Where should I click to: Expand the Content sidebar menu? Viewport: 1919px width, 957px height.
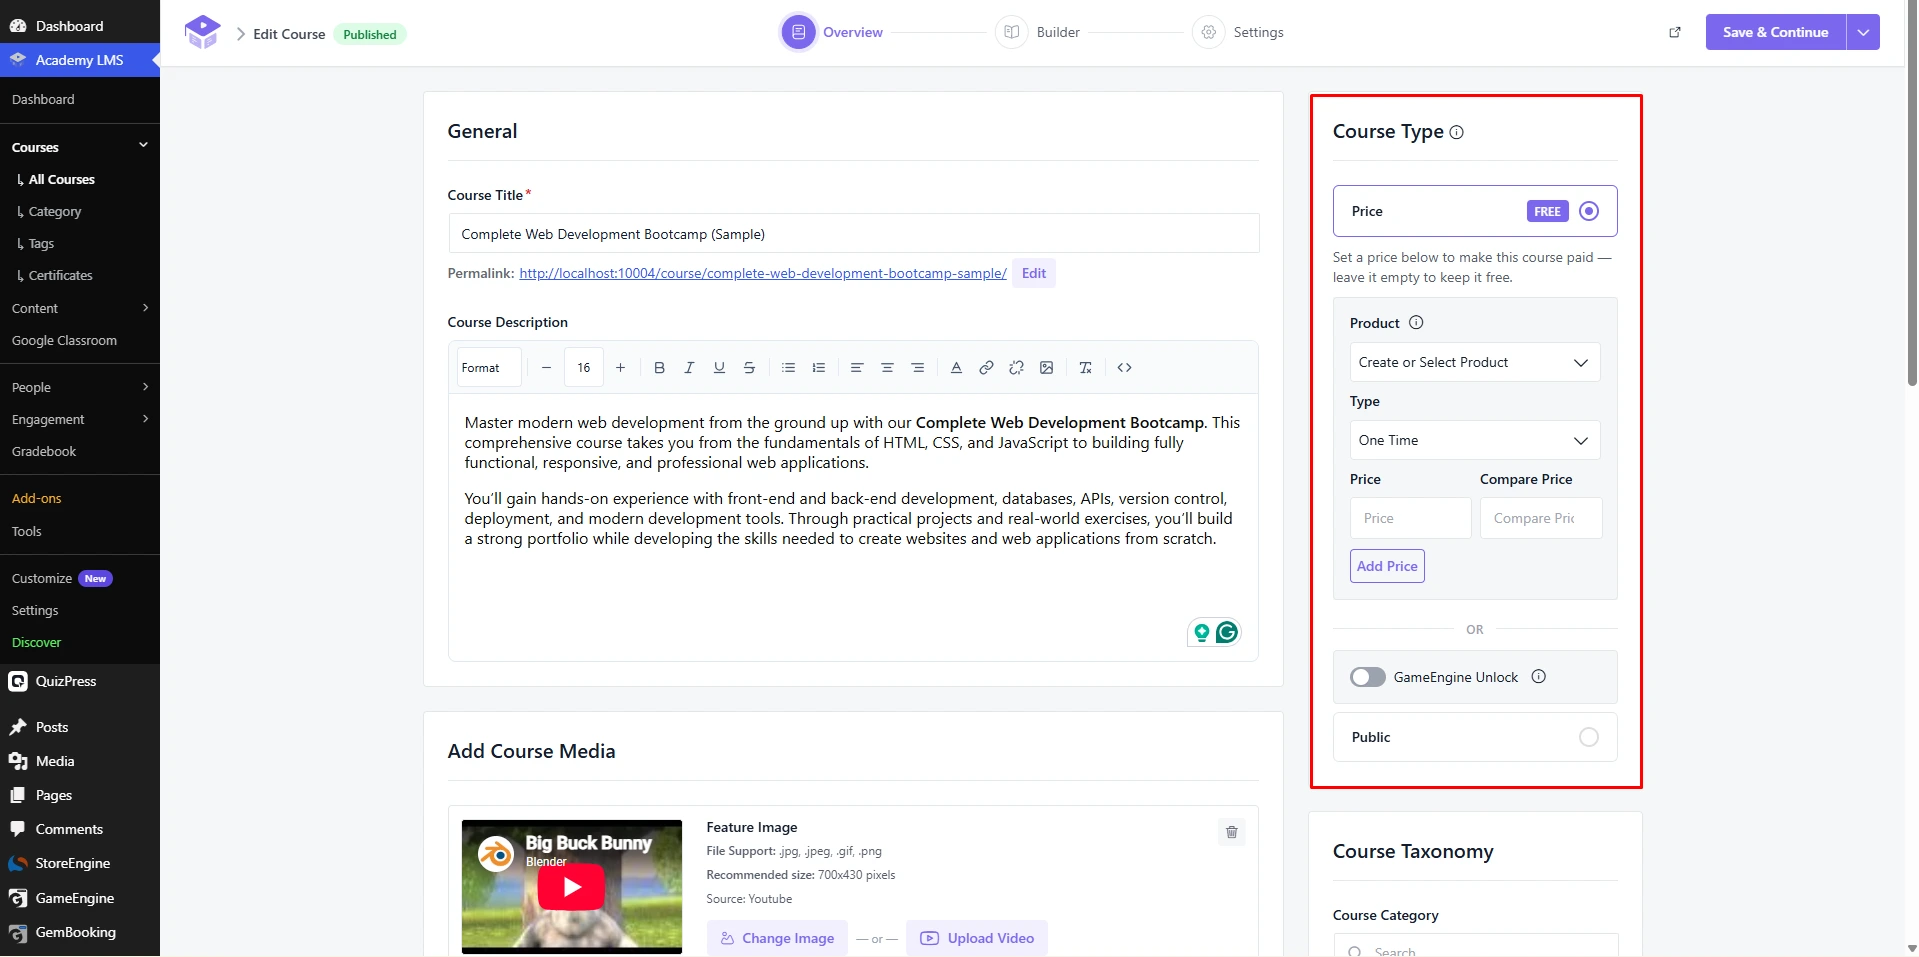pos(80,308)
